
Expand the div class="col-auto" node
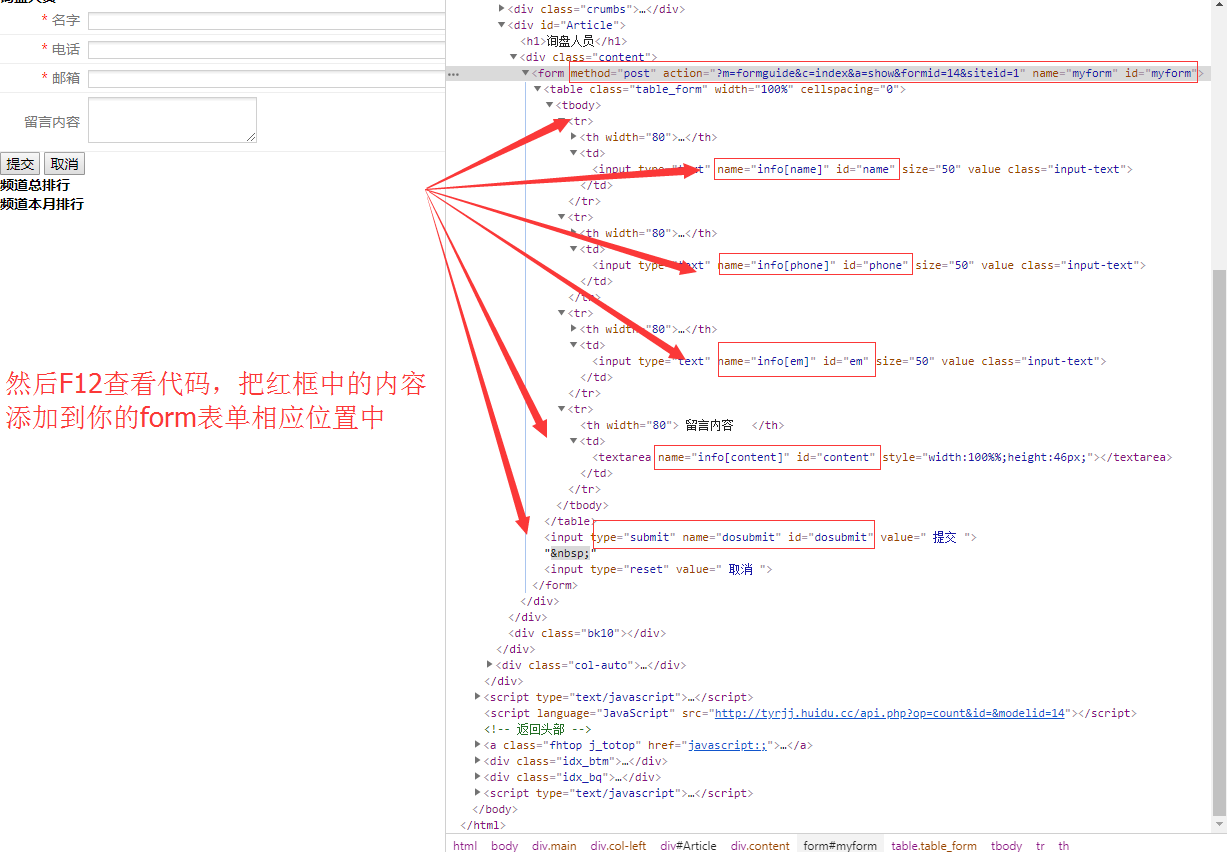pos(489,665)
